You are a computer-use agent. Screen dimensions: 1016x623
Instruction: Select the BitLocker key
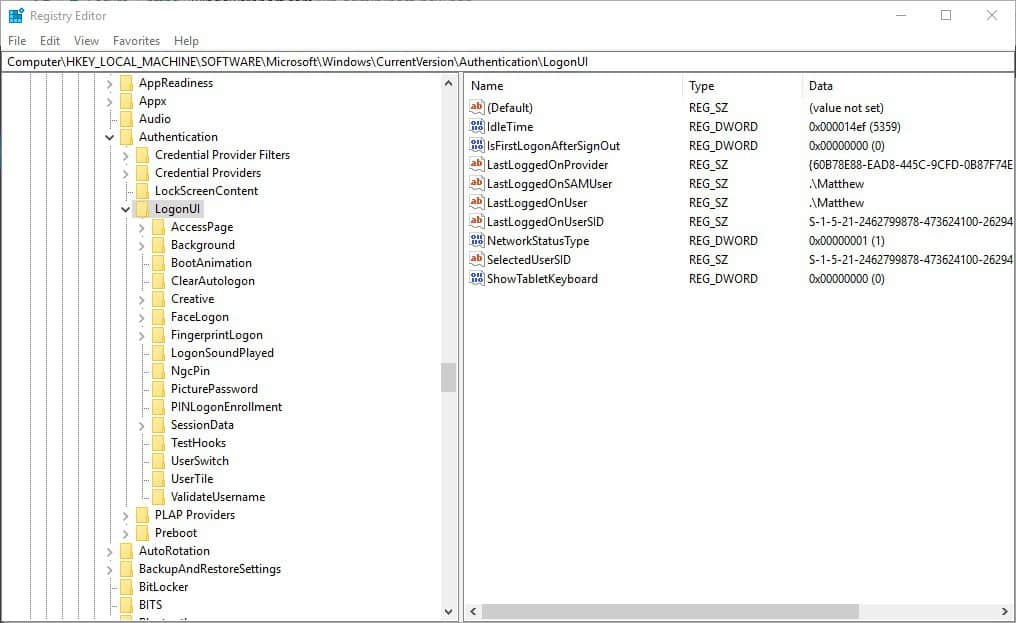tap(163, 587)
